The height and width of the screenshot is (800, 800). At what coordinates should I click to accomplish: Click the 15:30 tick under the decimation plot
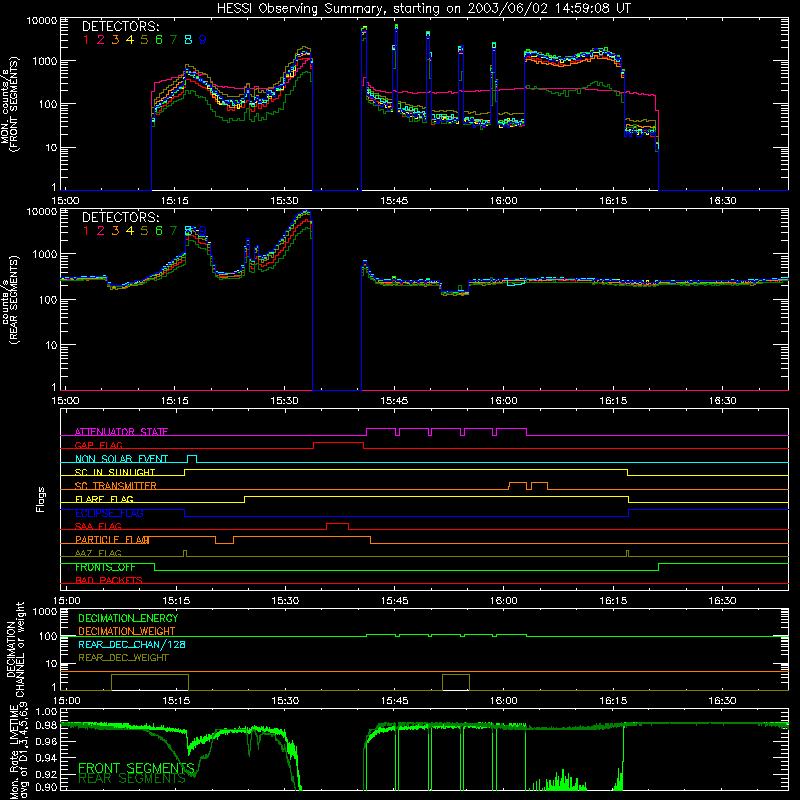pos(285,701)
